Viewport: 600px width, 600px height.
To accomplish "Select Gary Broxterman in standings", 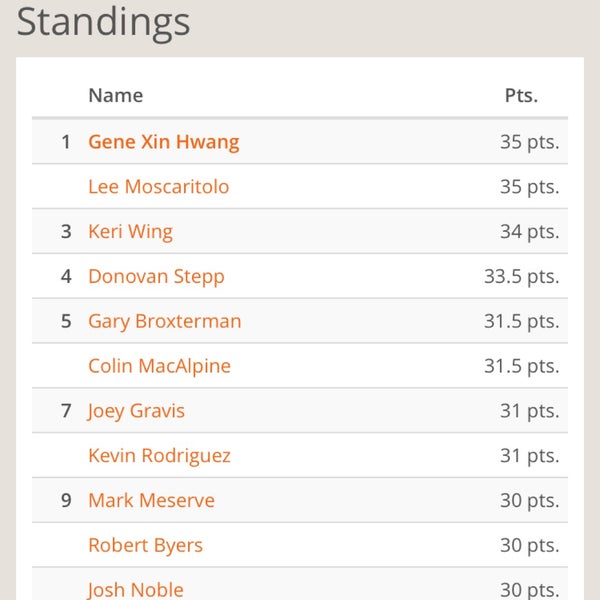I will 164,322.
